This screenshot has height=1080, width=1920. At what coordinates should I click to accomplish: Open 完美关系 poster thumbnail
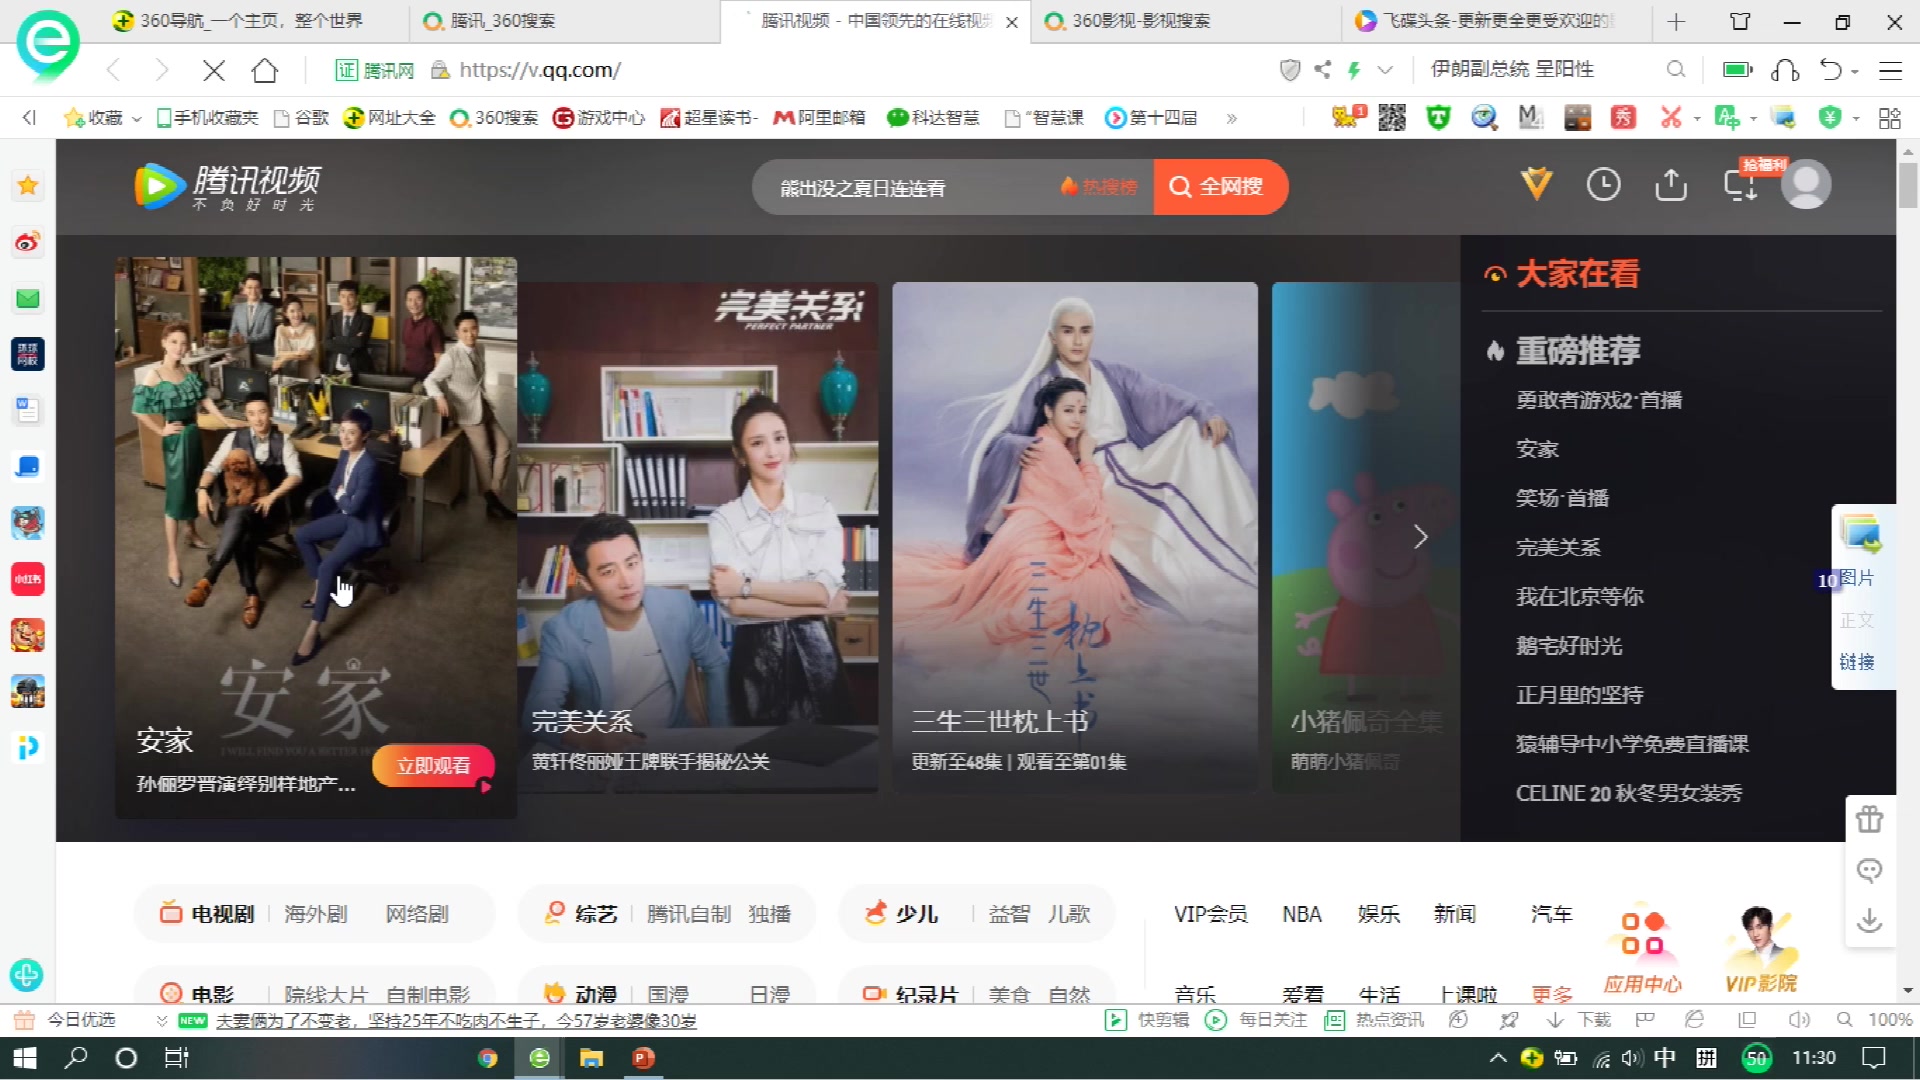pos(698,537)
